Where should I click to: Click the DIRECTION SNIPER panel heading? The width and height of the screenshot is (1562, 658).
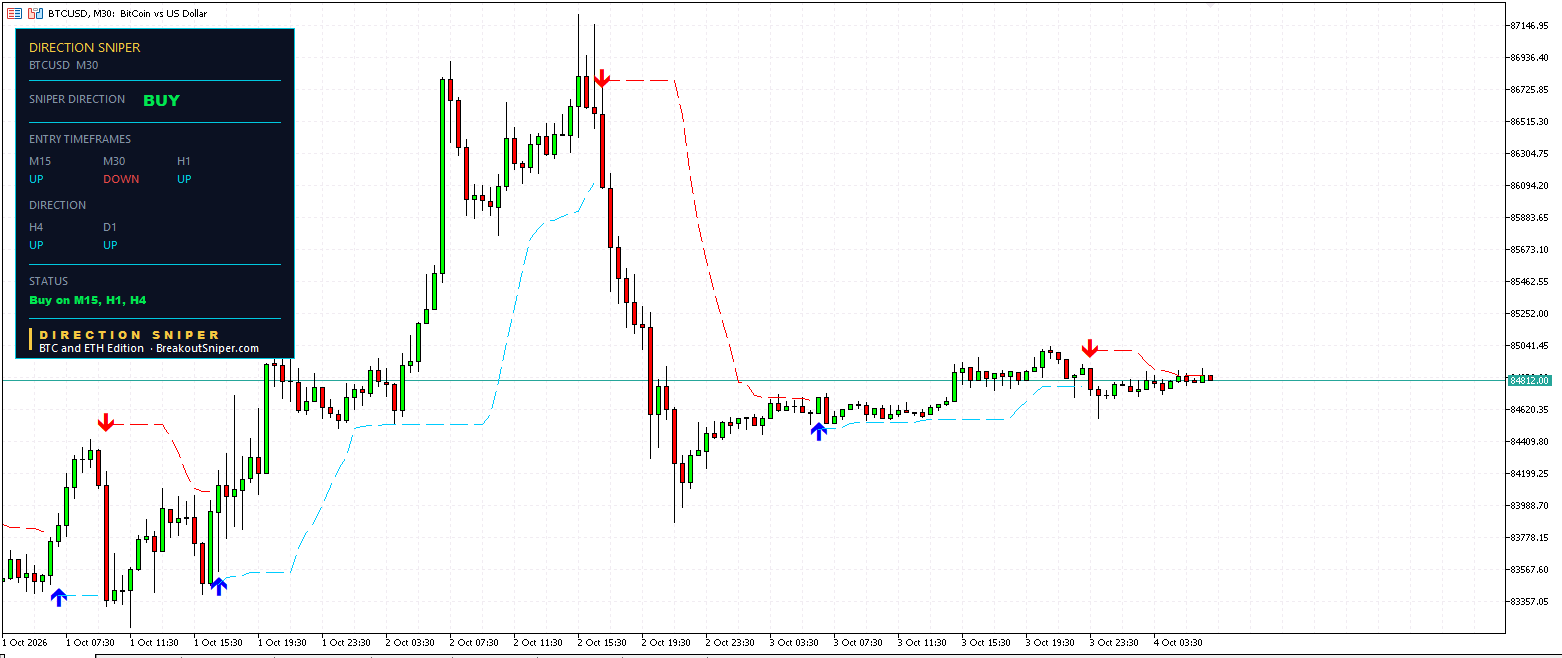(85, 47)
